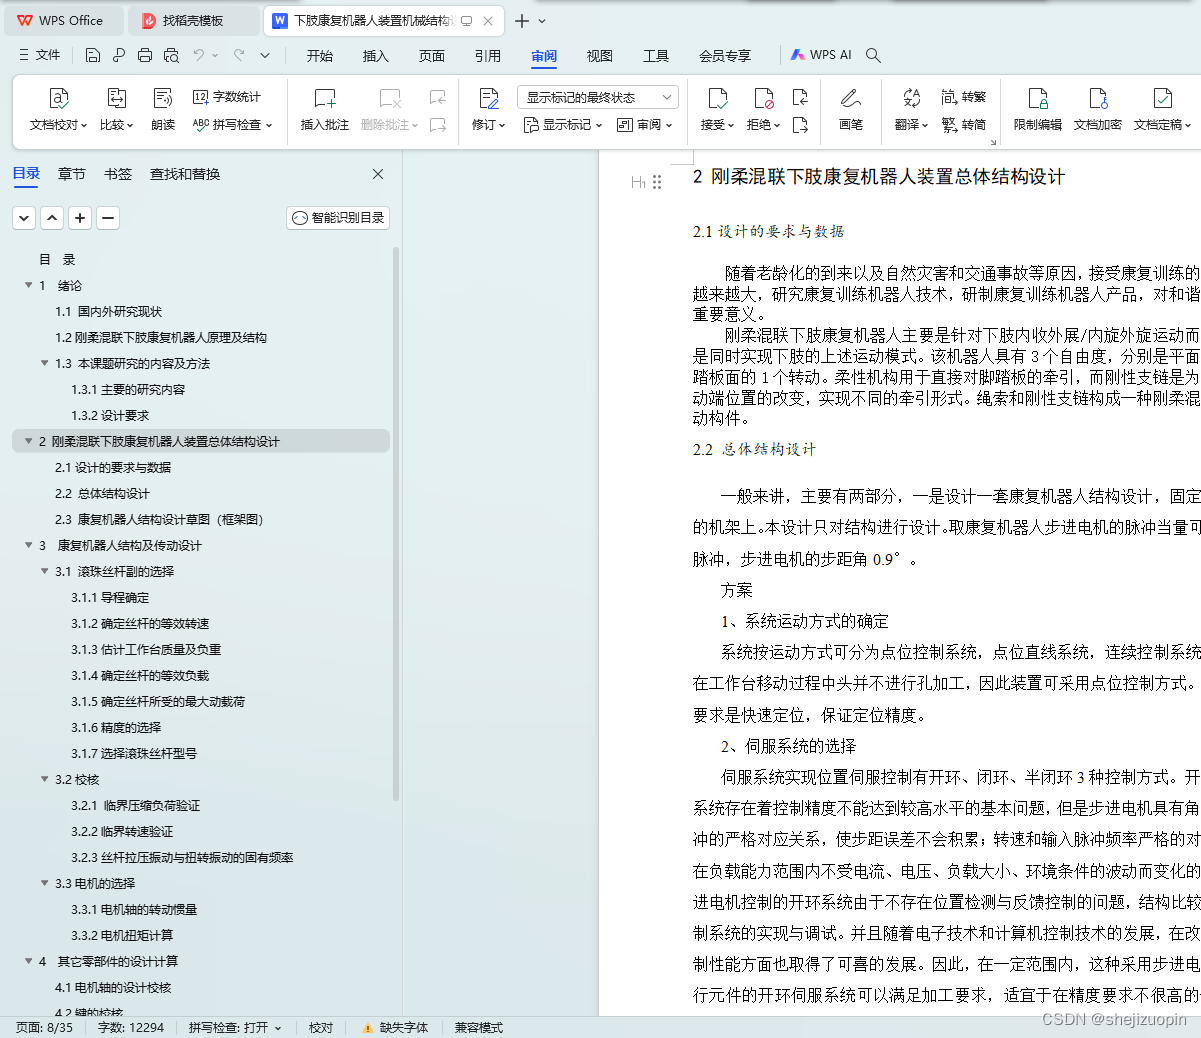Go to previous revision icon
Image resolution: width=1201 pixels, height=1038 pixels.
point(800,97)
